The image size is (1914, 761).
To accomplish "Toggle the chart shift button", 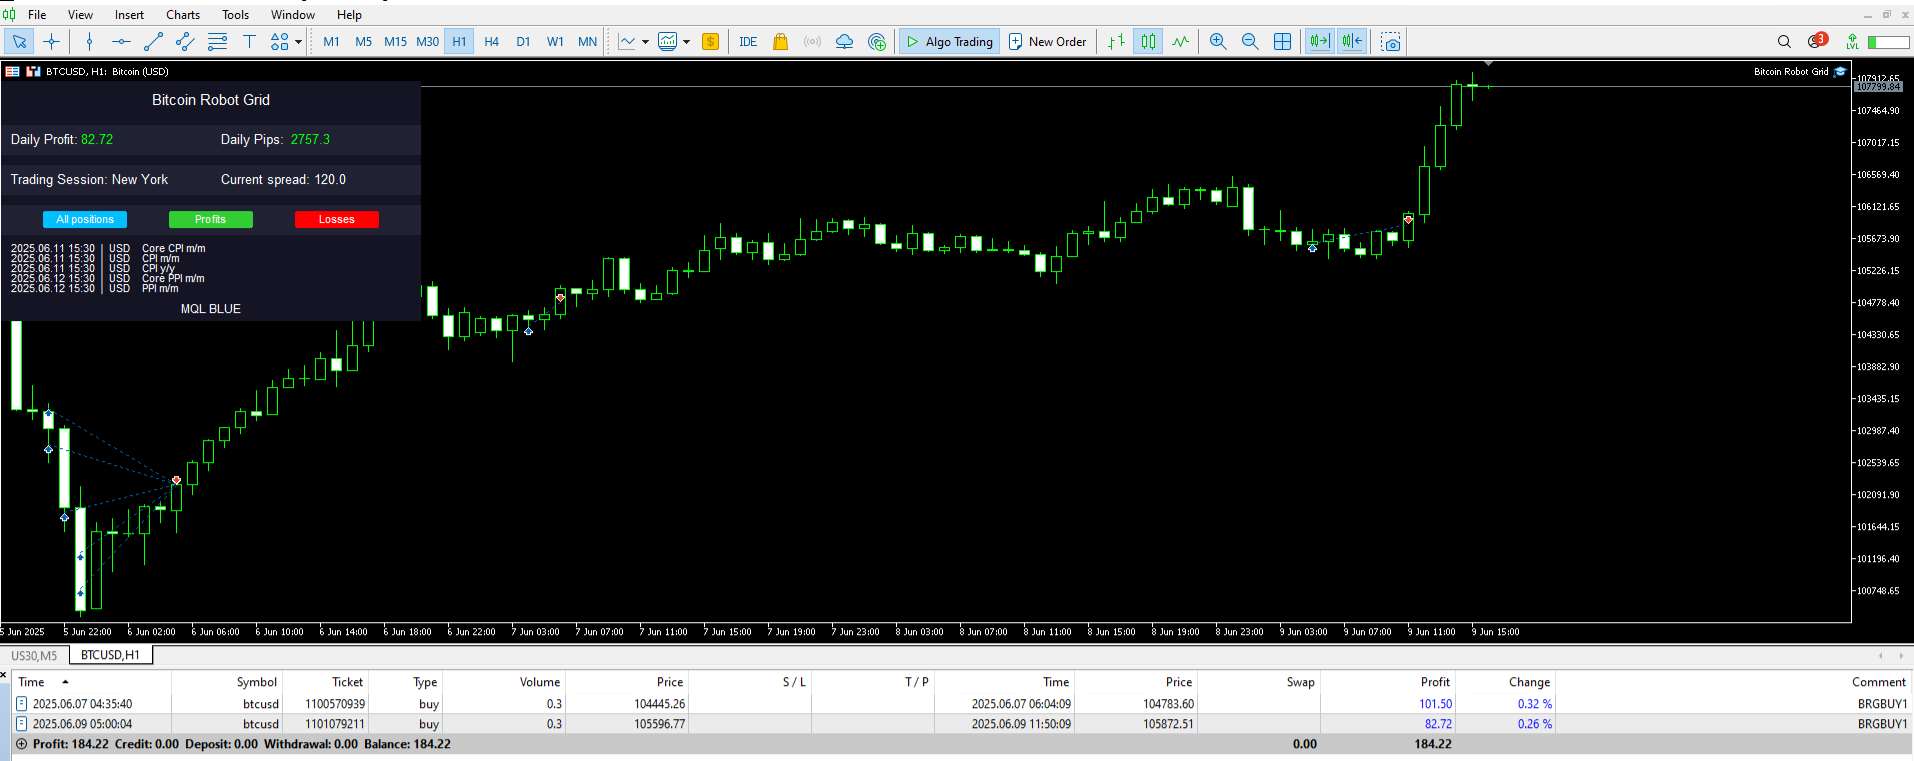I will (x=1352, y=41).
